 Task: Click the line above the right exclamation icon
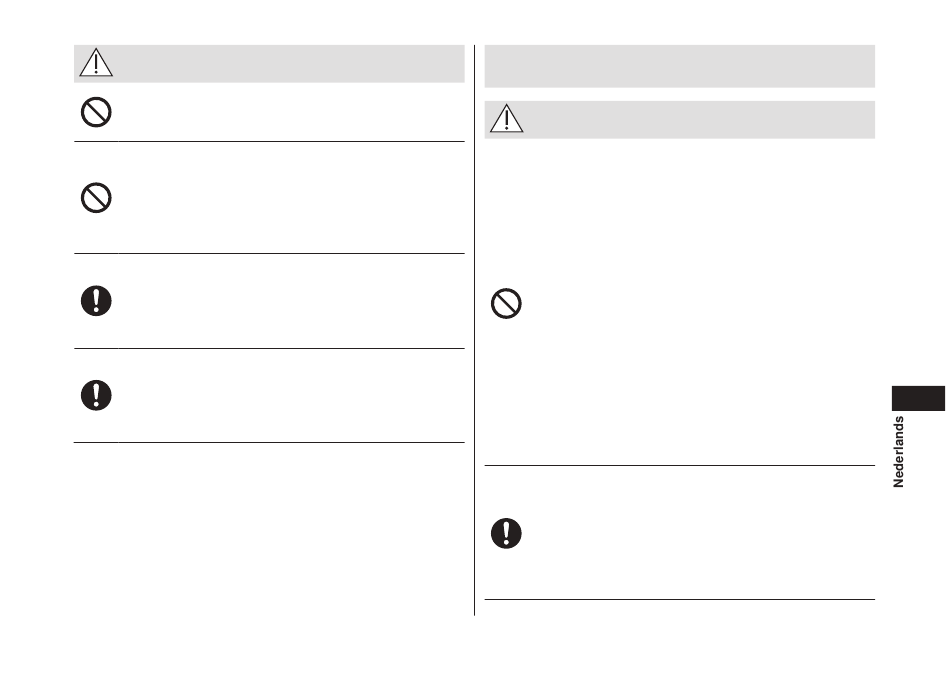[679, 465]
